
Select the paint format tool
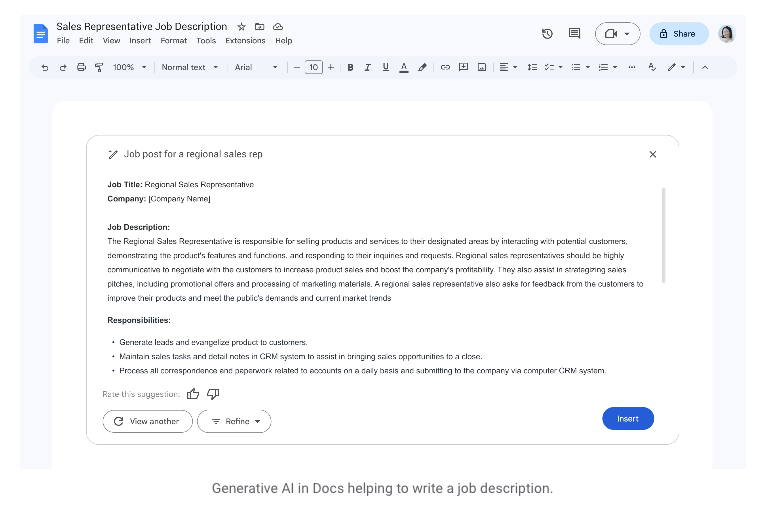click(x=98, y=67)
